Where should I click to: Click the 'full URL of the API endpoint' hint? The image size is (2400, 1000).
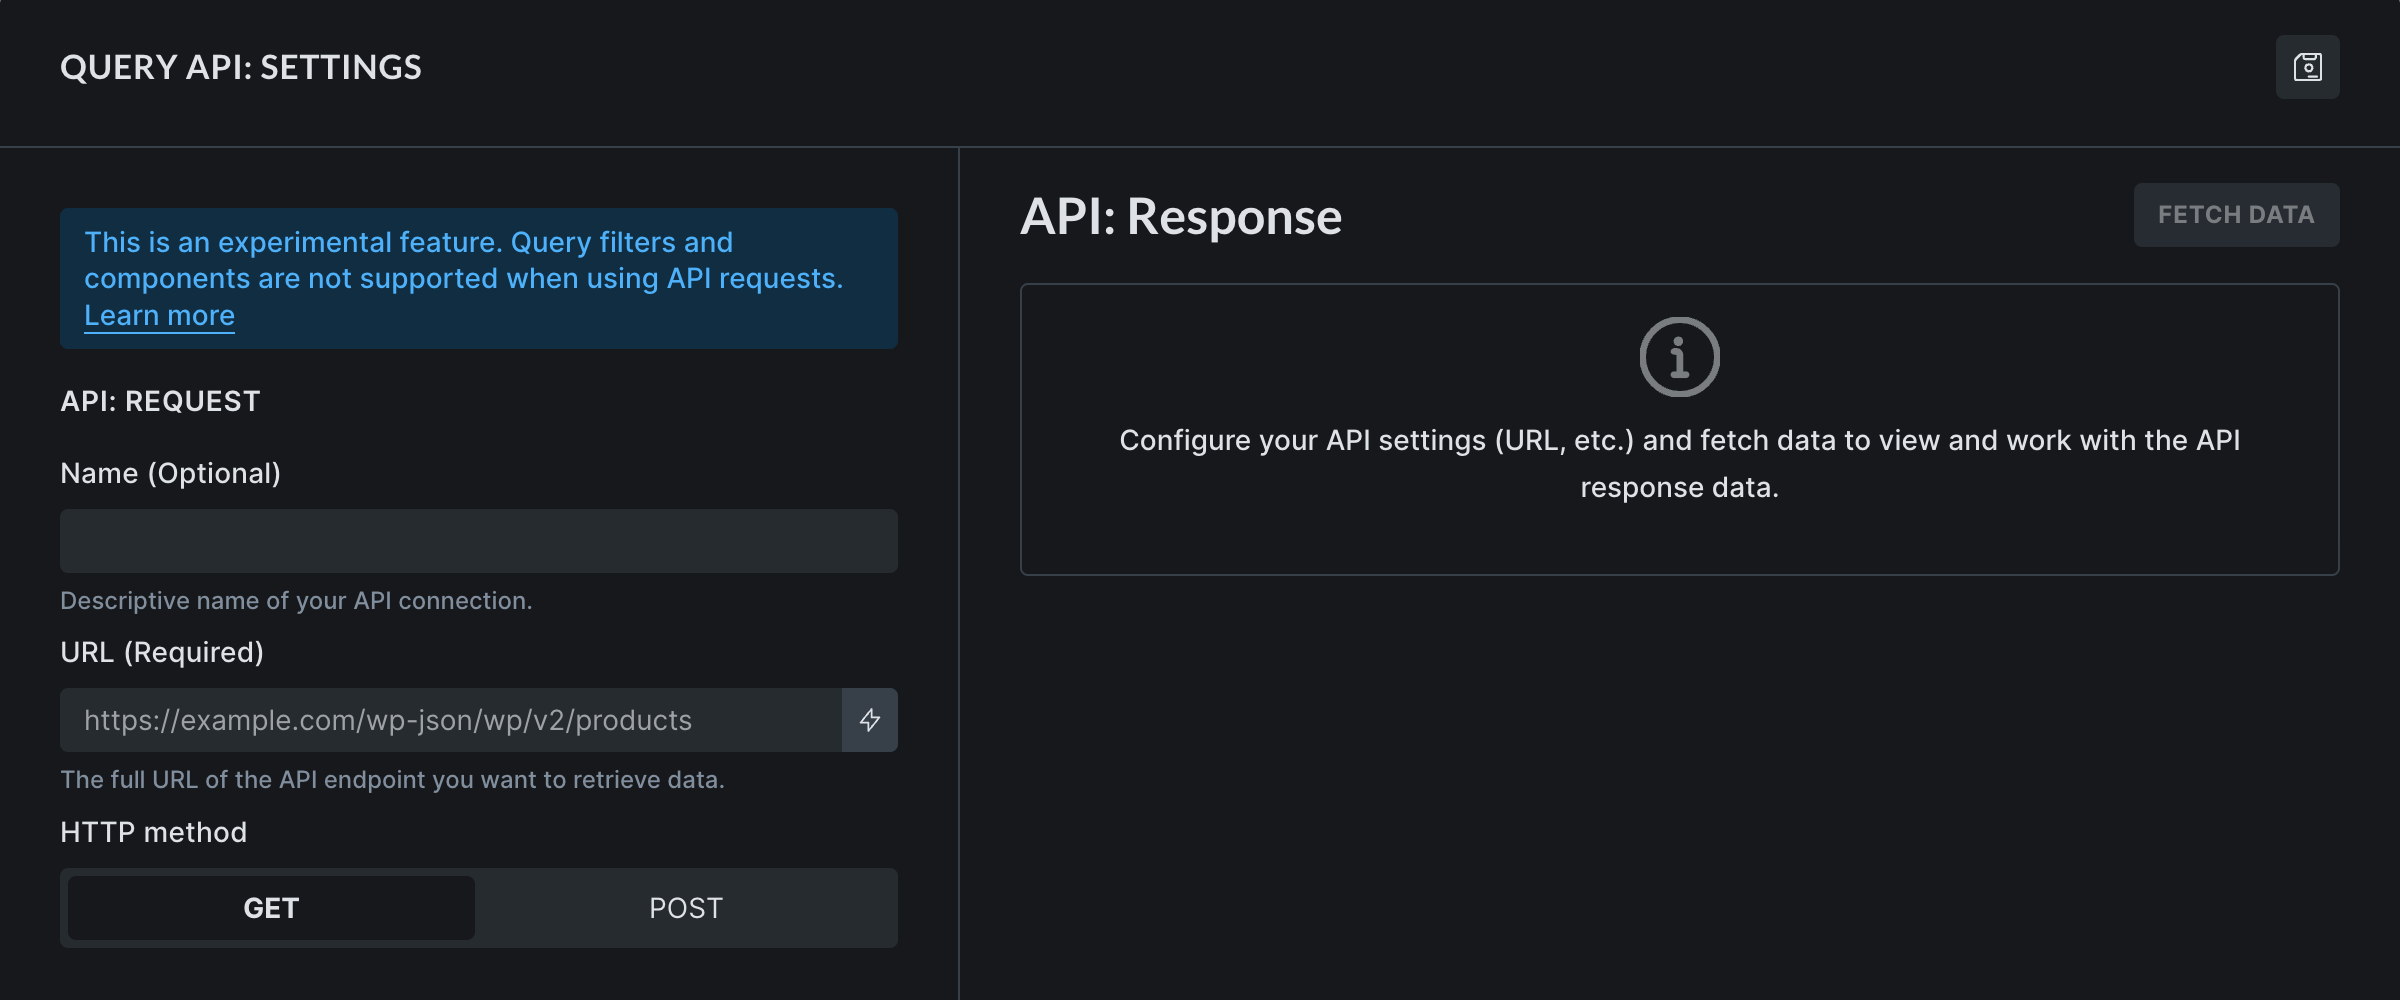392,779
